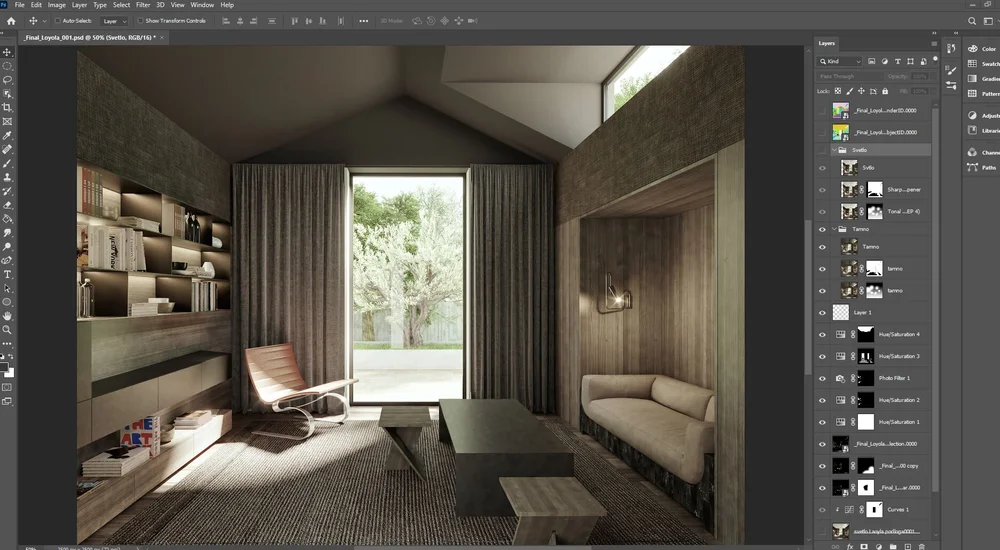Create a new layer
The width and height of the screenshot is (1000, 550).
[908, 546]
